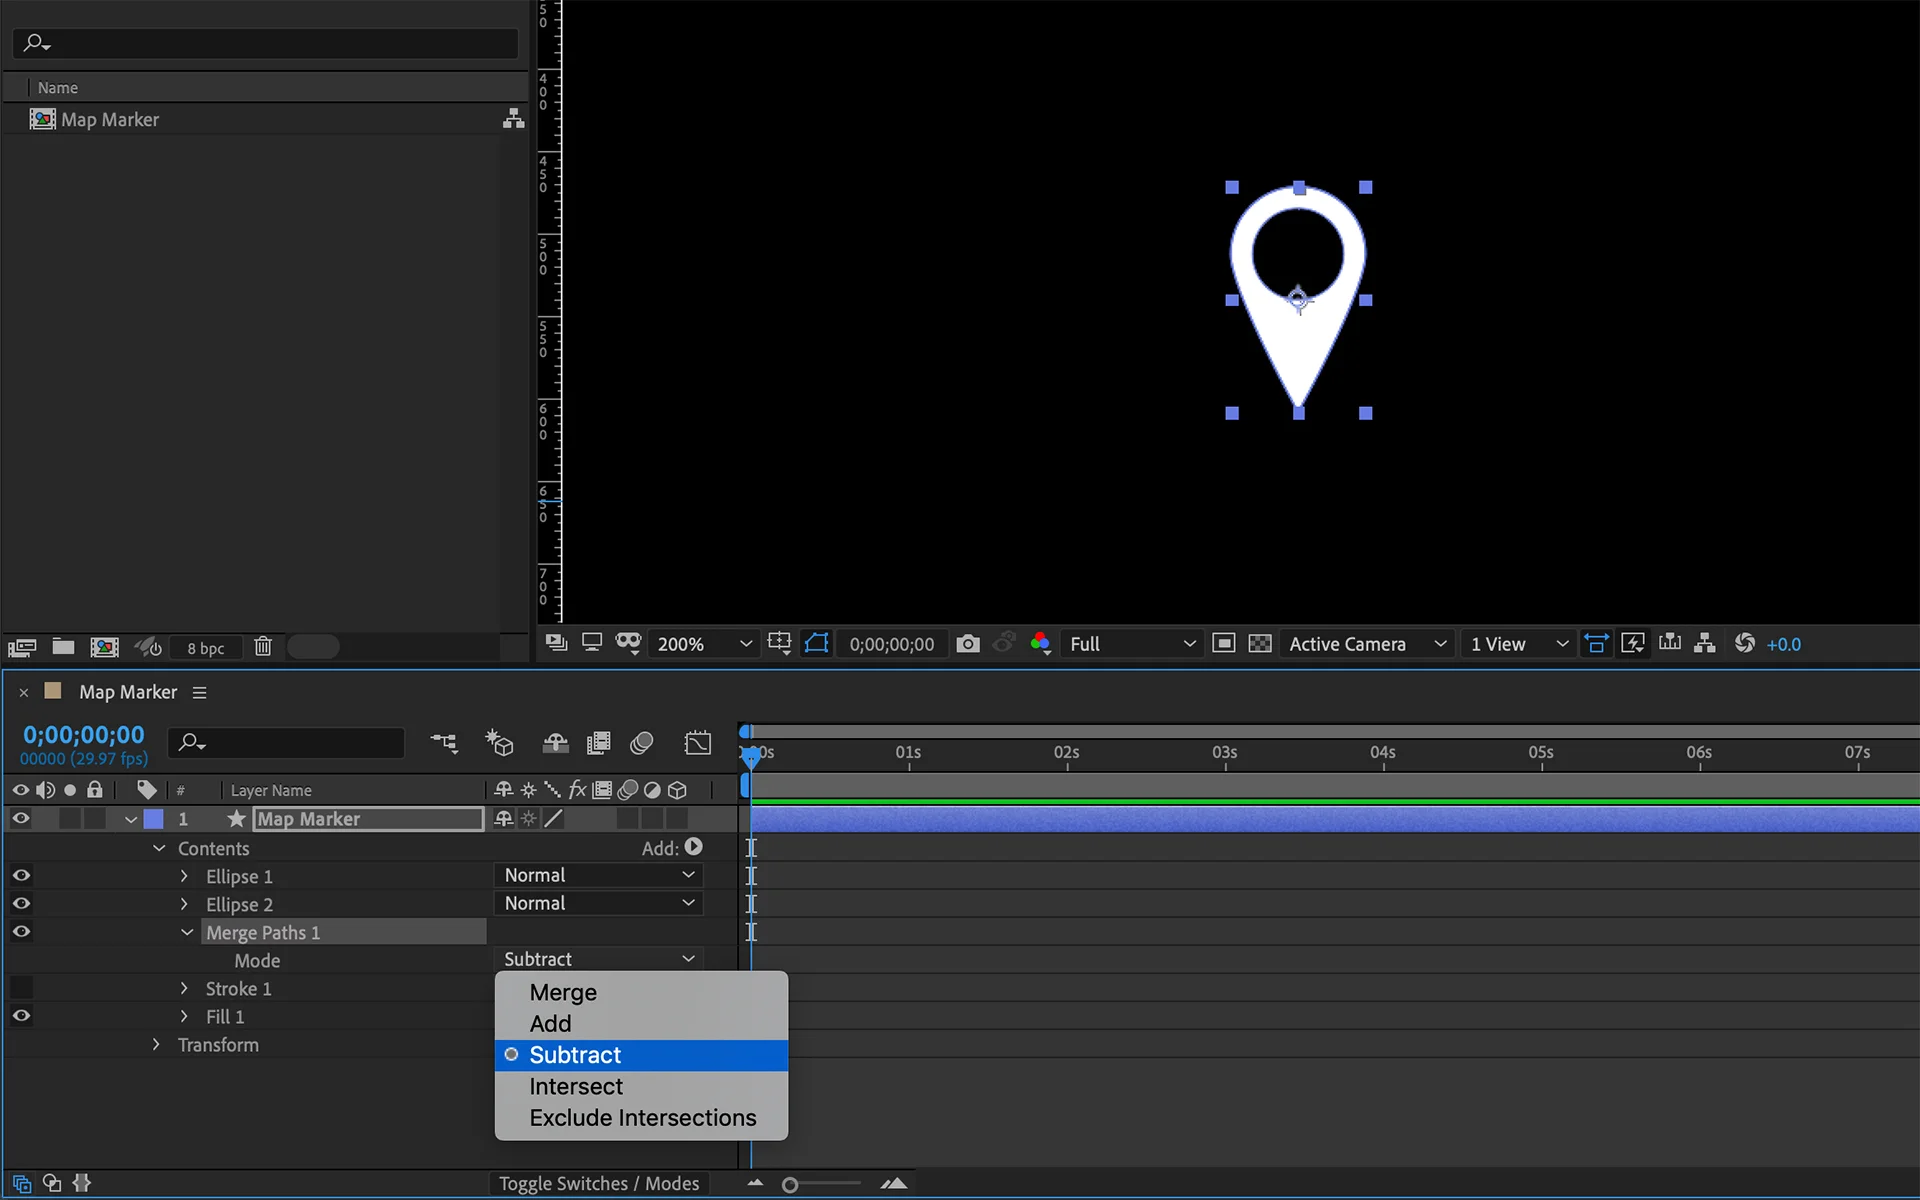Screen dimensions: 1920x1200
Task: Click the Map Marker layer label color
Action: (x=154, y=819)
